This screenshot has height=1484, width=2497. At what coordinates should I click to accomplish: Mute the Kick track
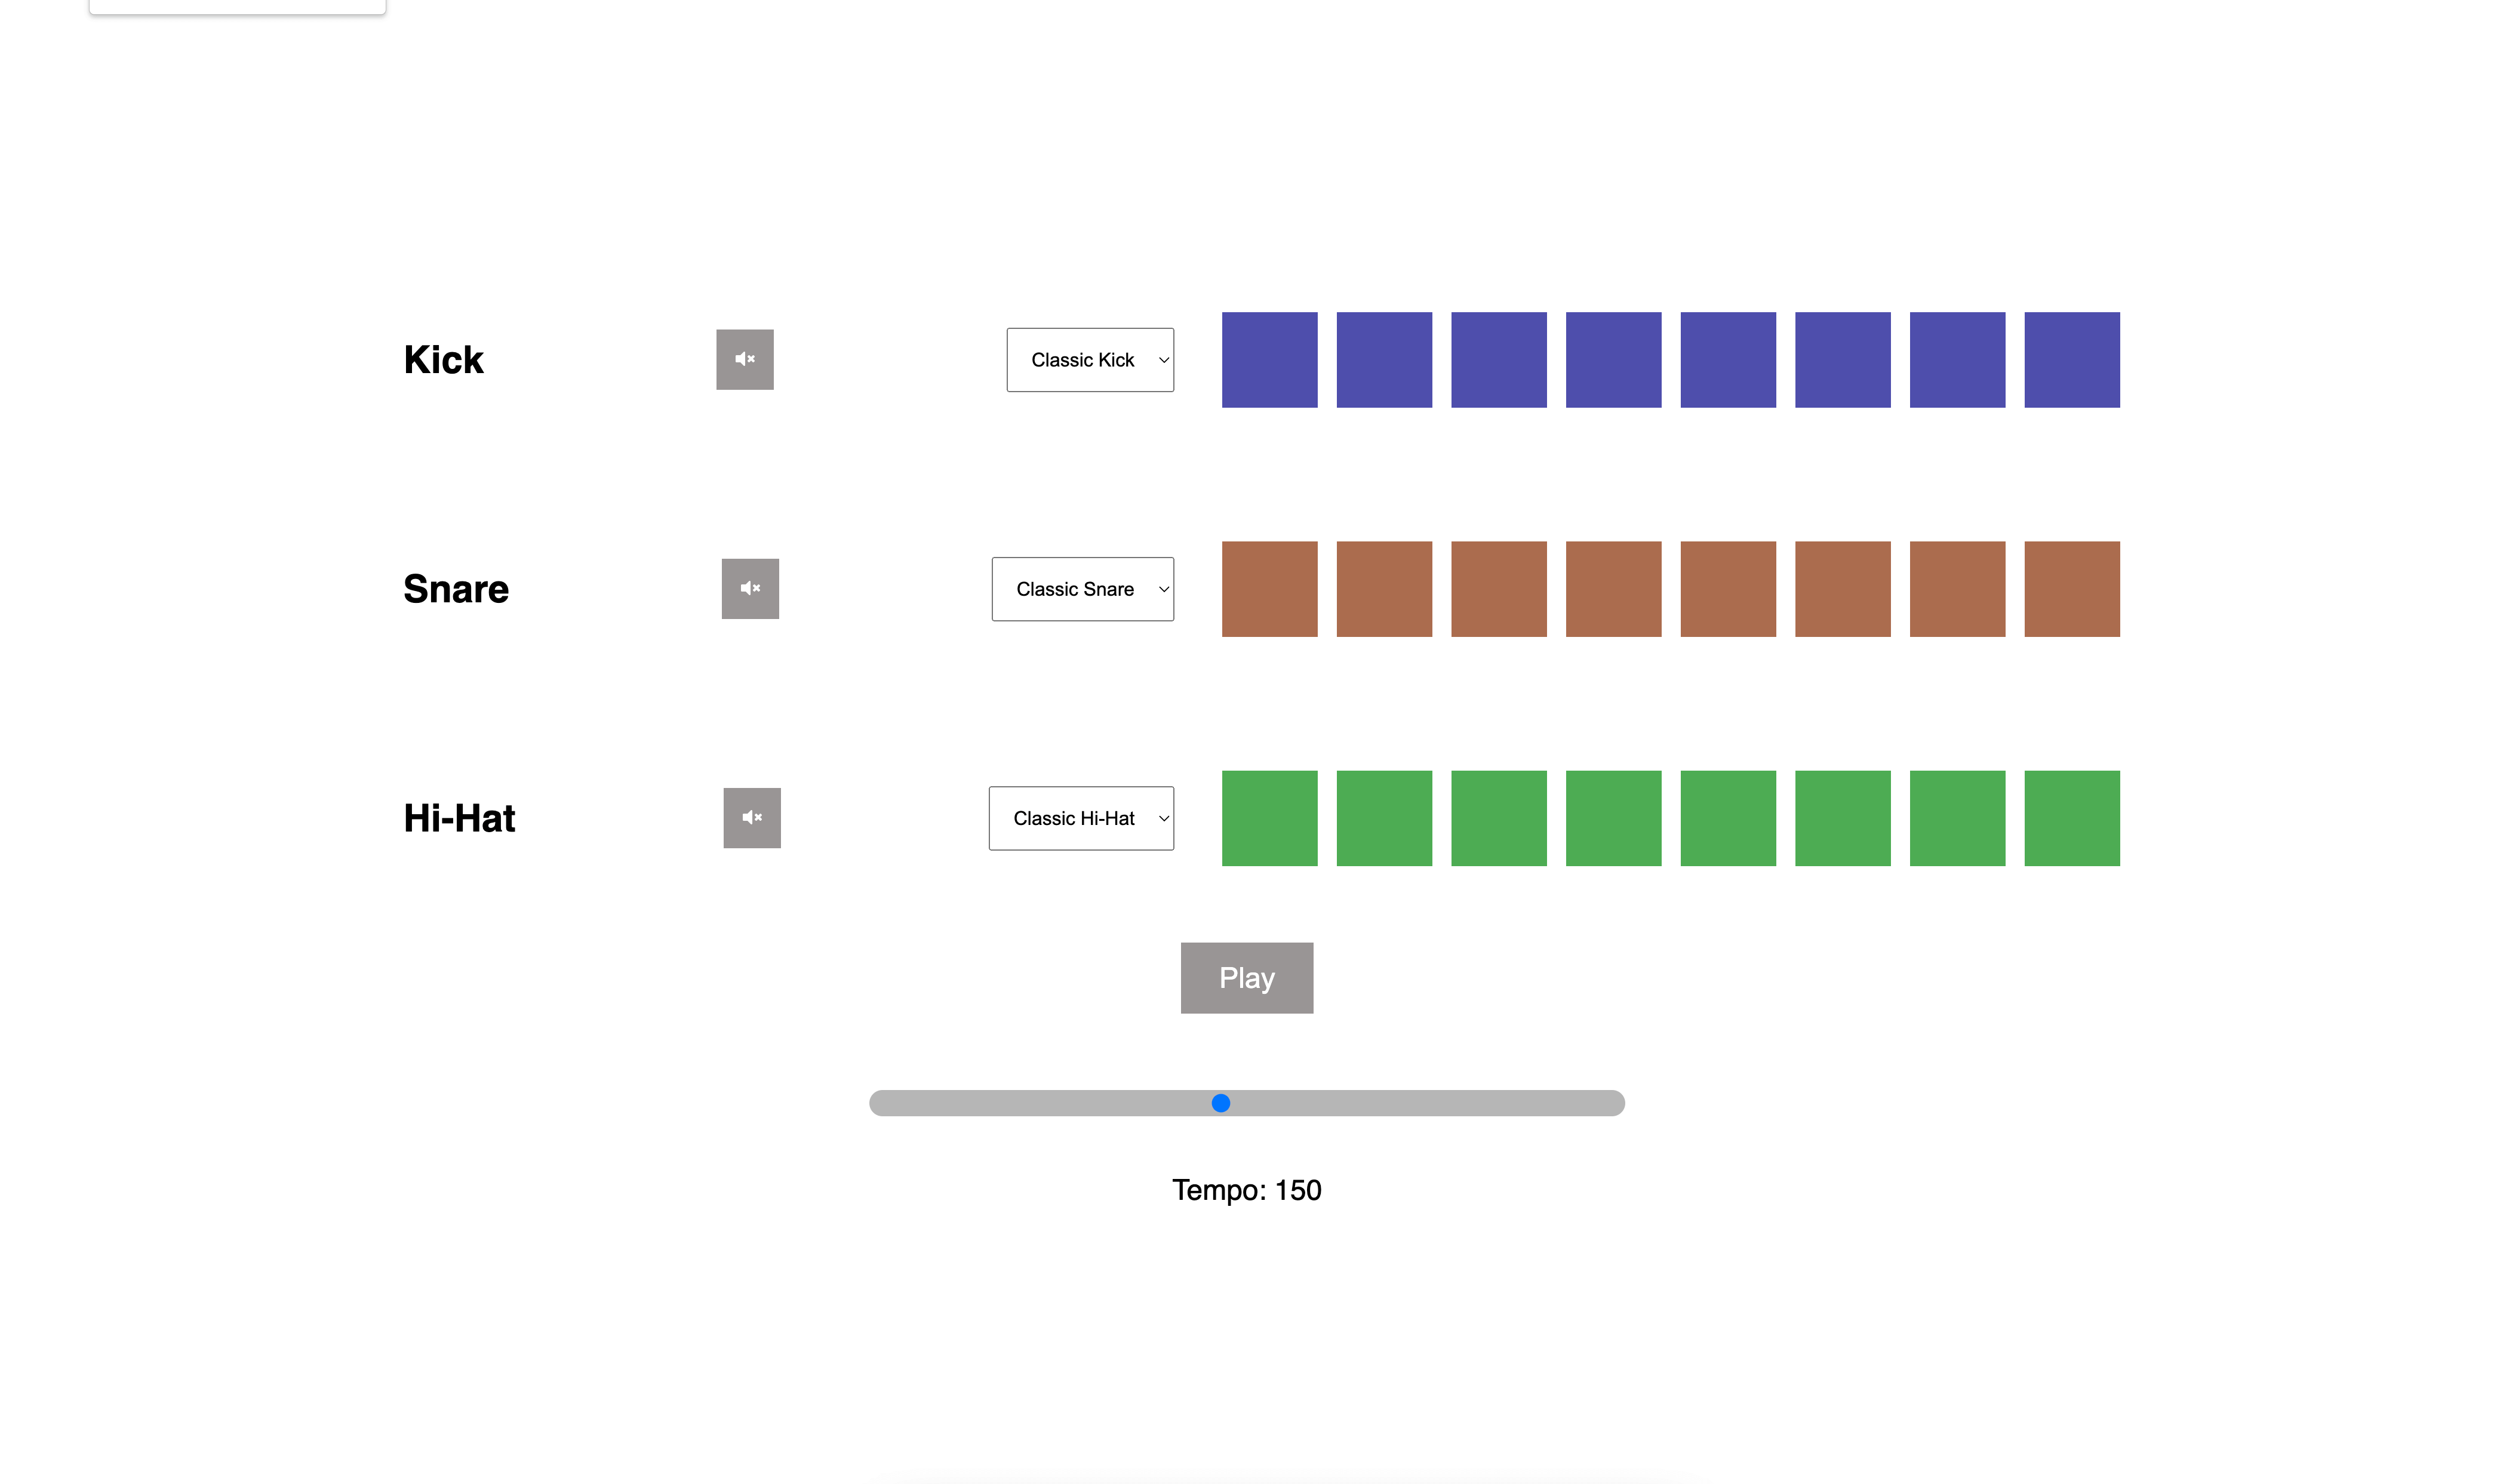745,359
